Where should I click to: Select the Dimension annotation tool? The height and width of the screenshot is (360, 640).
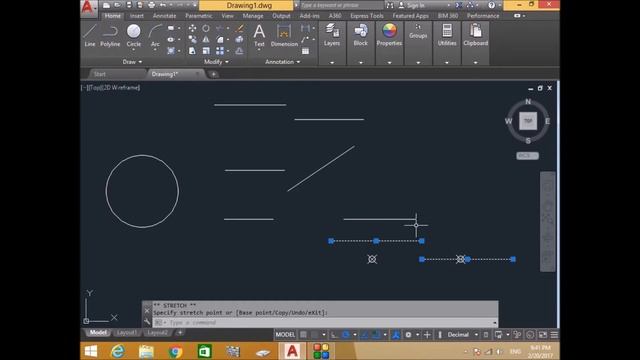tap(284, 35)
